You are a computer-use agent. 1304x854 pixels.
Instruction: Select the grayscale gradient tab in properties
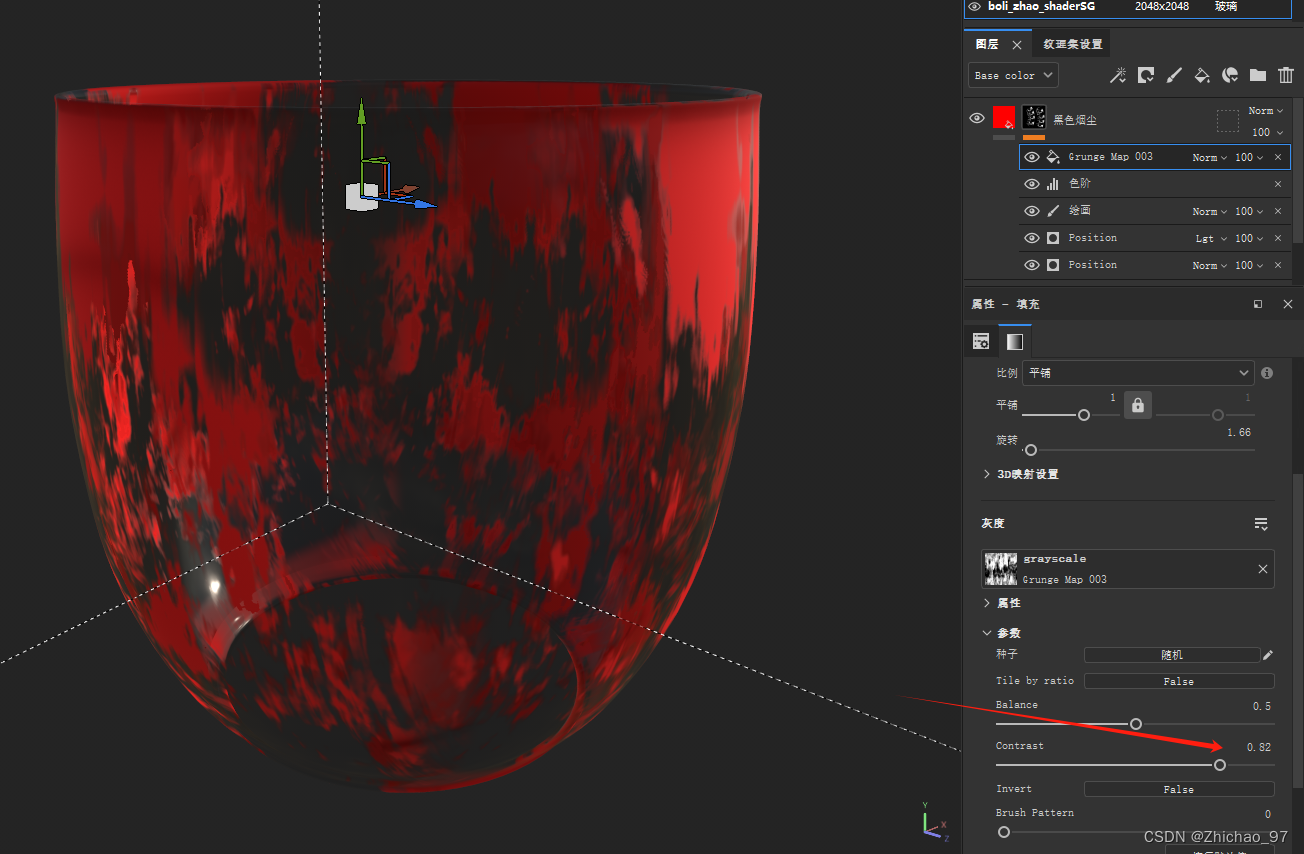[1014, 341]
